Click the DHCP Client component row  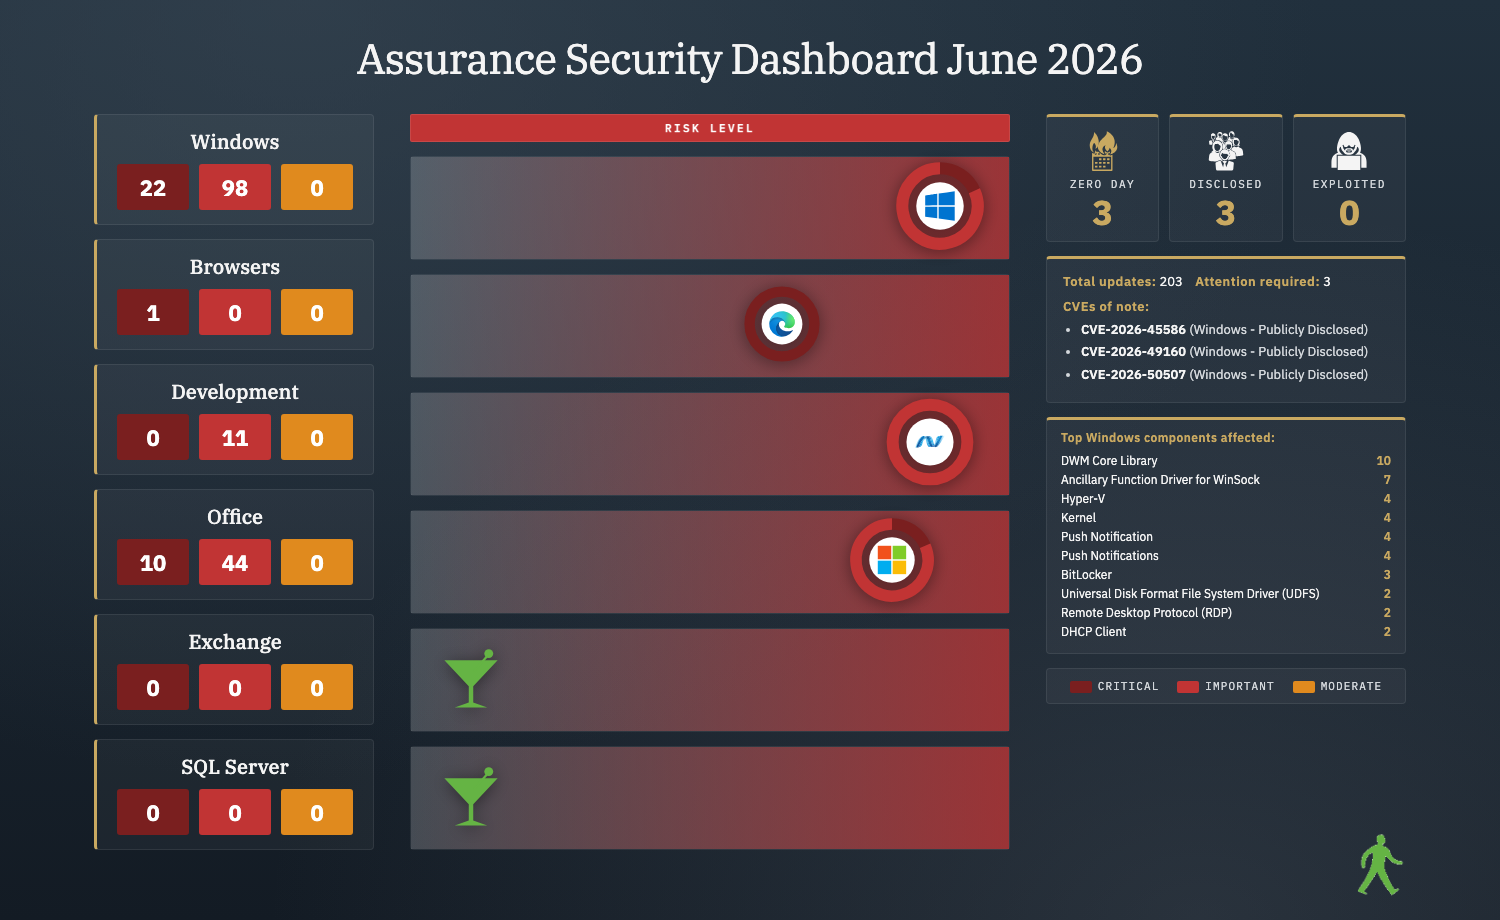click(x=1226, y=632)
